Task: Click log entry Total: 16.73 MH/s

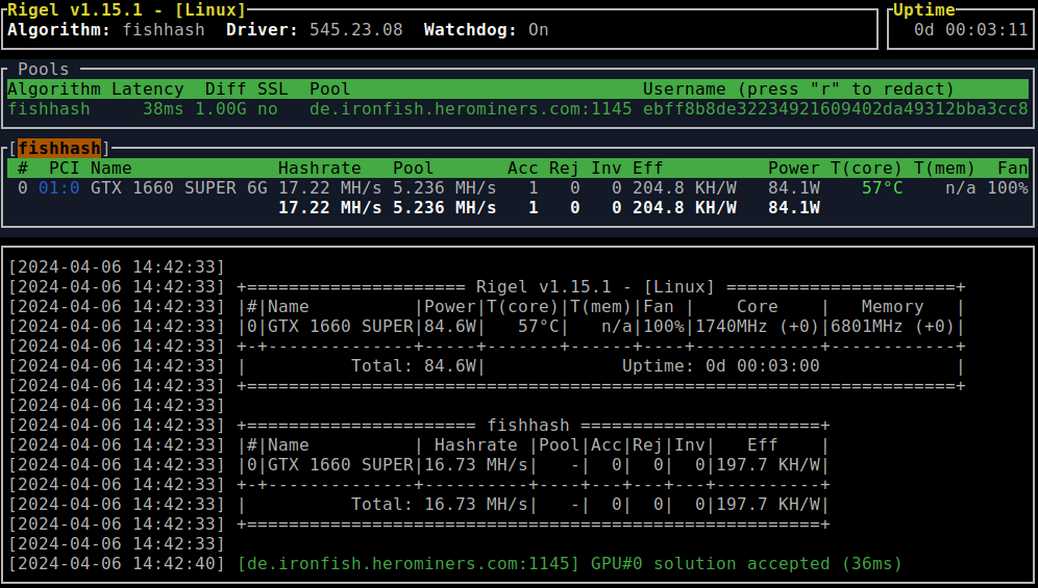Action: click(x=439, y=505)
